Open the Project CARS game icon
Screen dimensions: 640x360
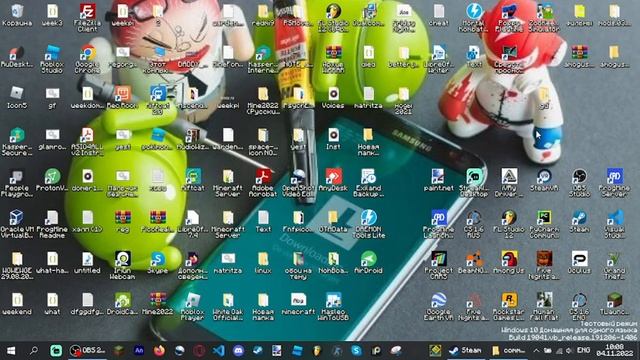coord(439,265)
